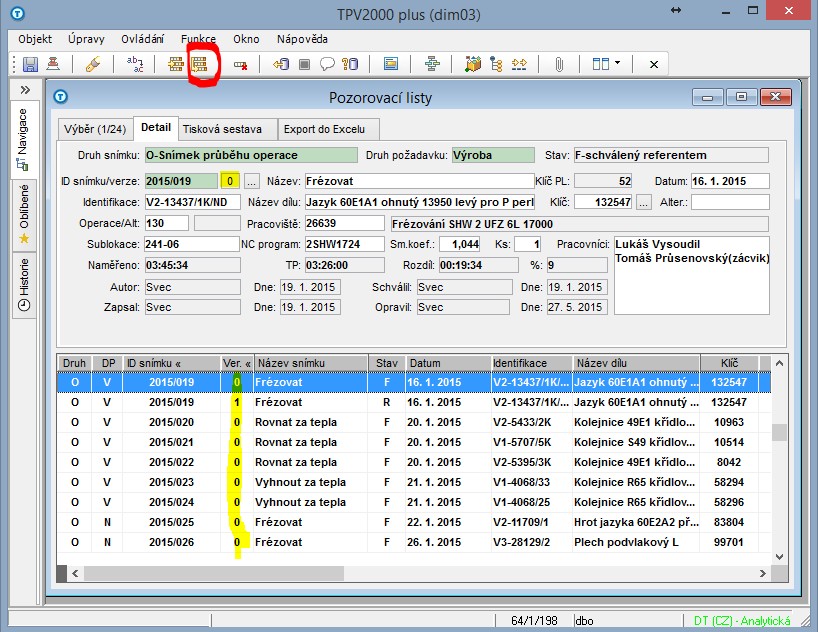
Task: Click the Datum field 16. 1. 2015
Action: pos(730,181)
